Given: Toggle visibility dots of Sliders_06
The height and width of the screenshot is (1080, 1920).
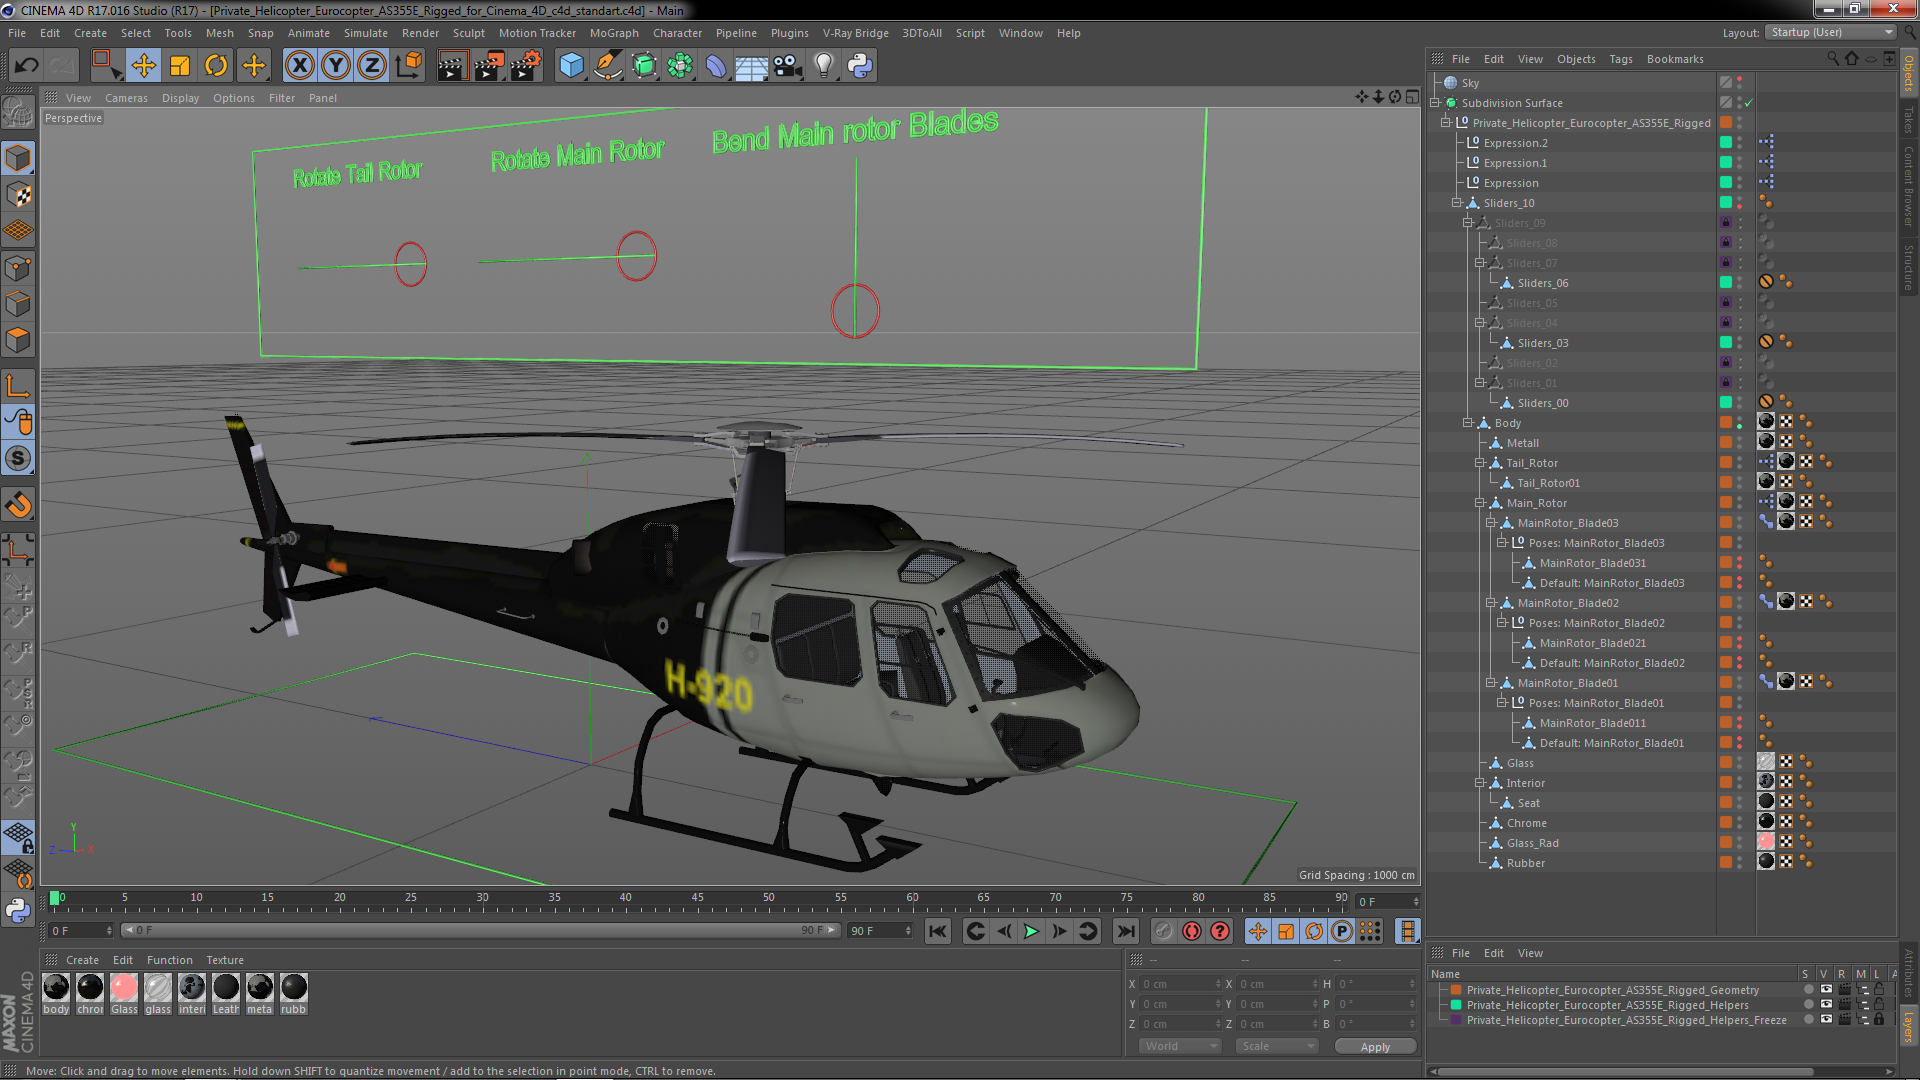Looking at the screenshot, I should coord(1740,283).
